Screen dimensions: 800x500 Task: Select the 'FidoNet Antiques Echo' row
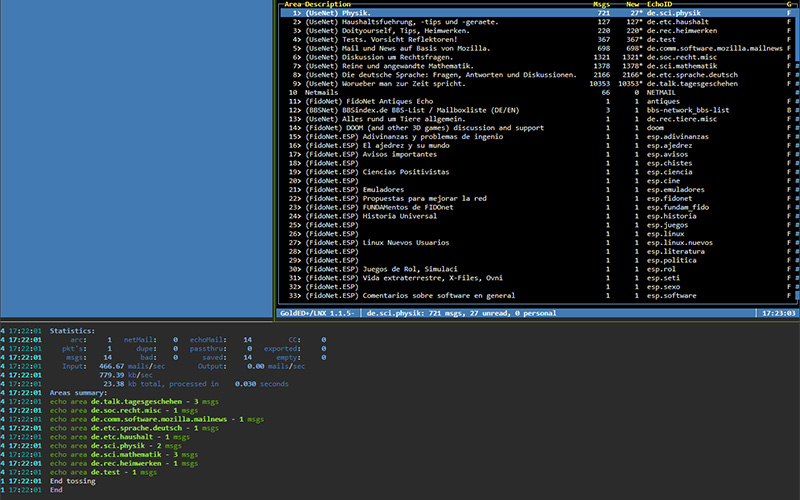(538, 101)
